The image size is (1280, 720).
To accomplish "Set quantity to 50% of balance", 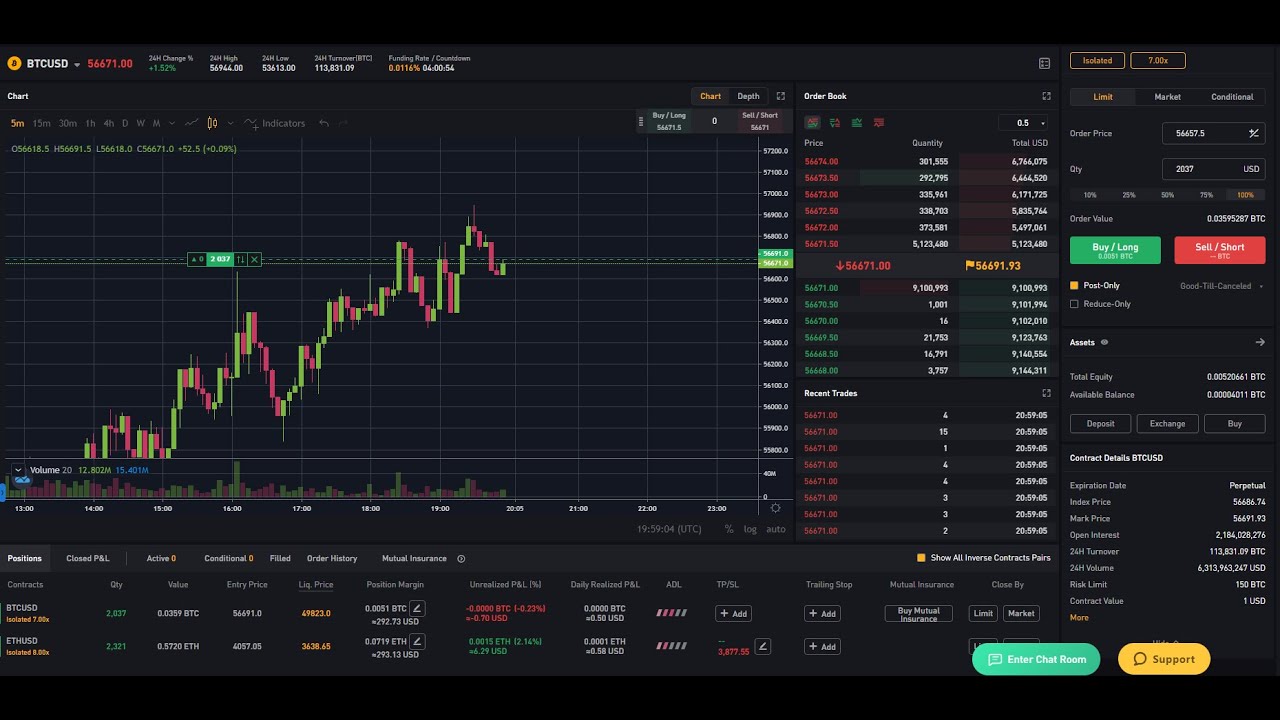I will click(1167, 195).
